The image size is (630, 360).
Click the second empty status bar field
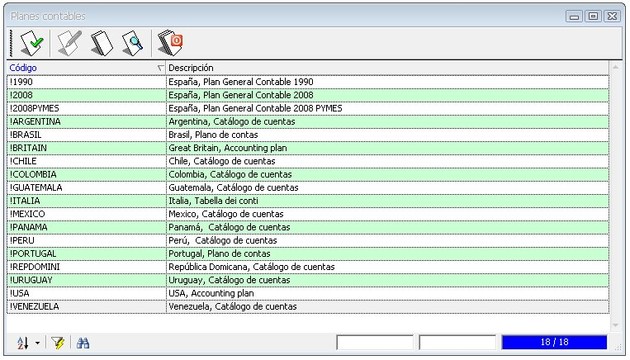458,342
